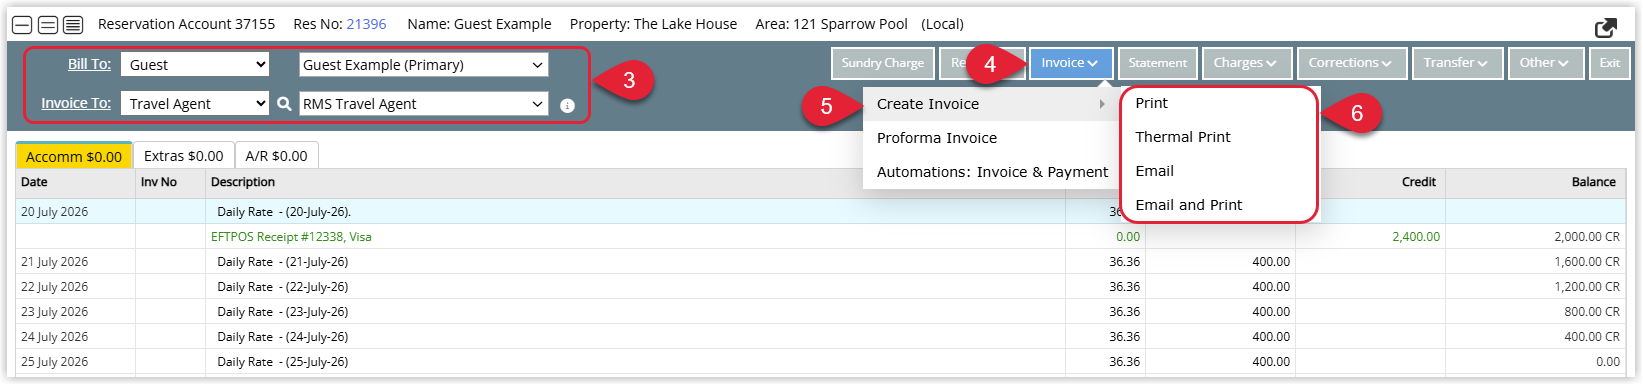Select Proforma Invoice menu item

990,138
